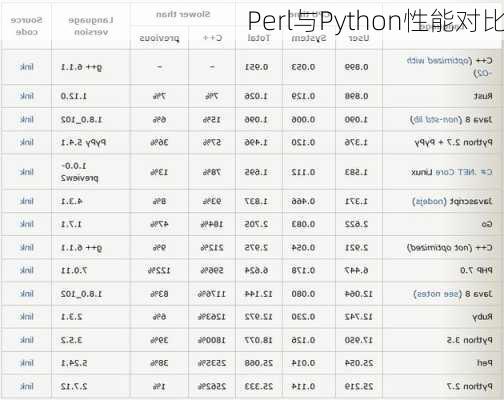The width and height of the screenshot is (504, 400).
Task: Open the source link in the Java 8 non-std lib row
Action: click(x=27, y=119)
